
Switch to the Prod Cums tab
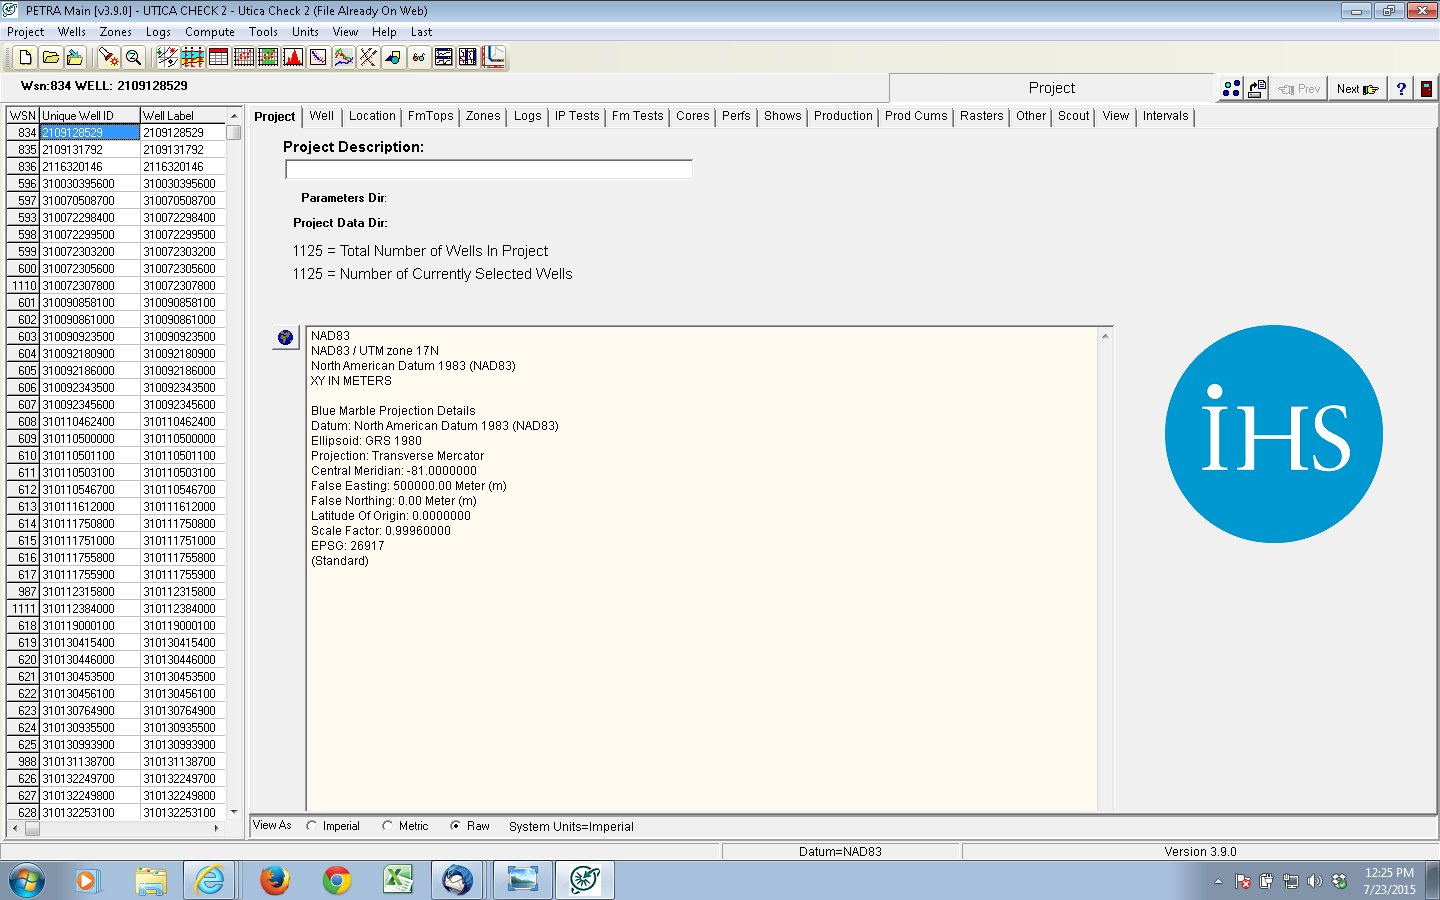pyautogui.click(x=916, y=116)
